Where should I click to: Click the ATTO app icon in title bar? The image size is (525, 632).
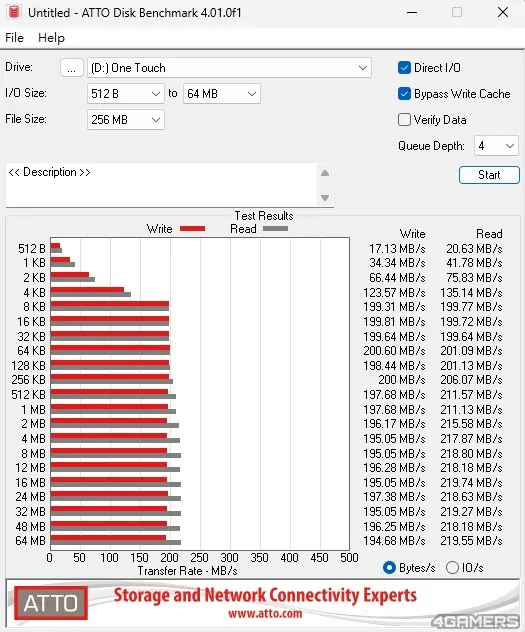[14, 12]
